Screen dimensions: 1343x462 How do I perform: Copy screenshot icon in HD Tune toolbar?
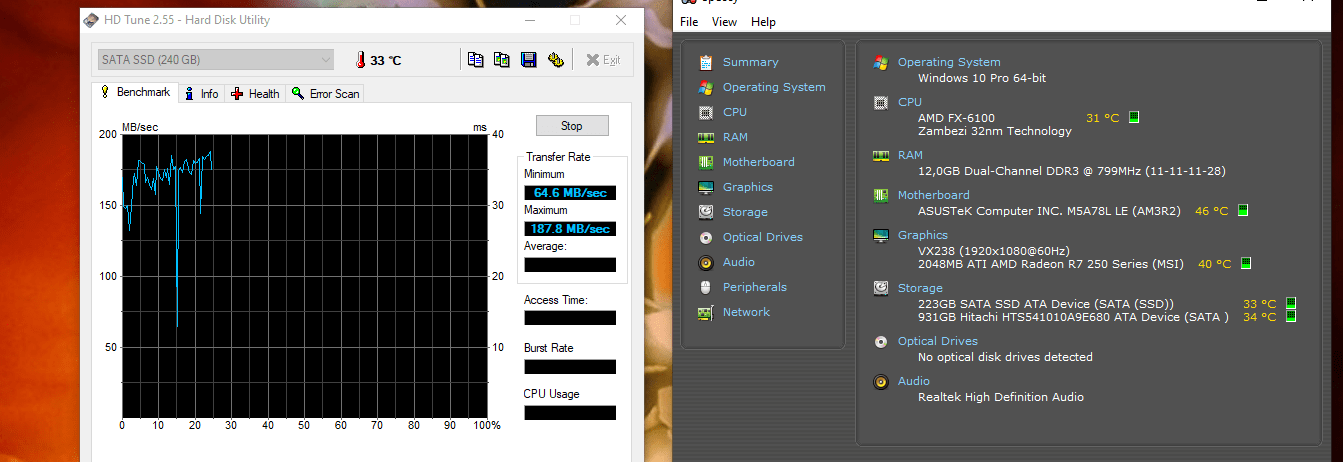pyautogui.click(x=502, y=60)
